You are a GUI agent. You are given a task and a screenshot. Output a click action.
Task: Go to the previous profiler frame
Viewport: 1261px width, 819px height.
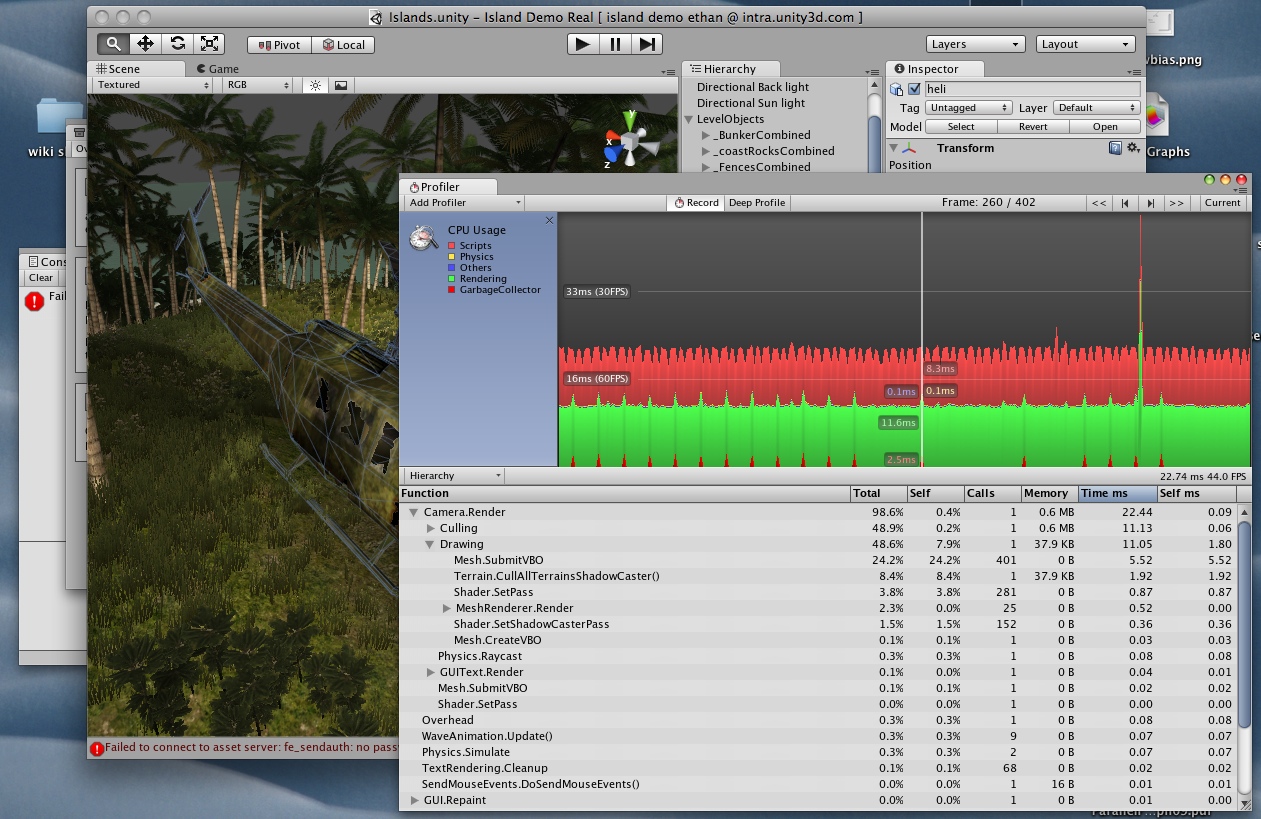pyautogui.click(x=1125, y=203)
